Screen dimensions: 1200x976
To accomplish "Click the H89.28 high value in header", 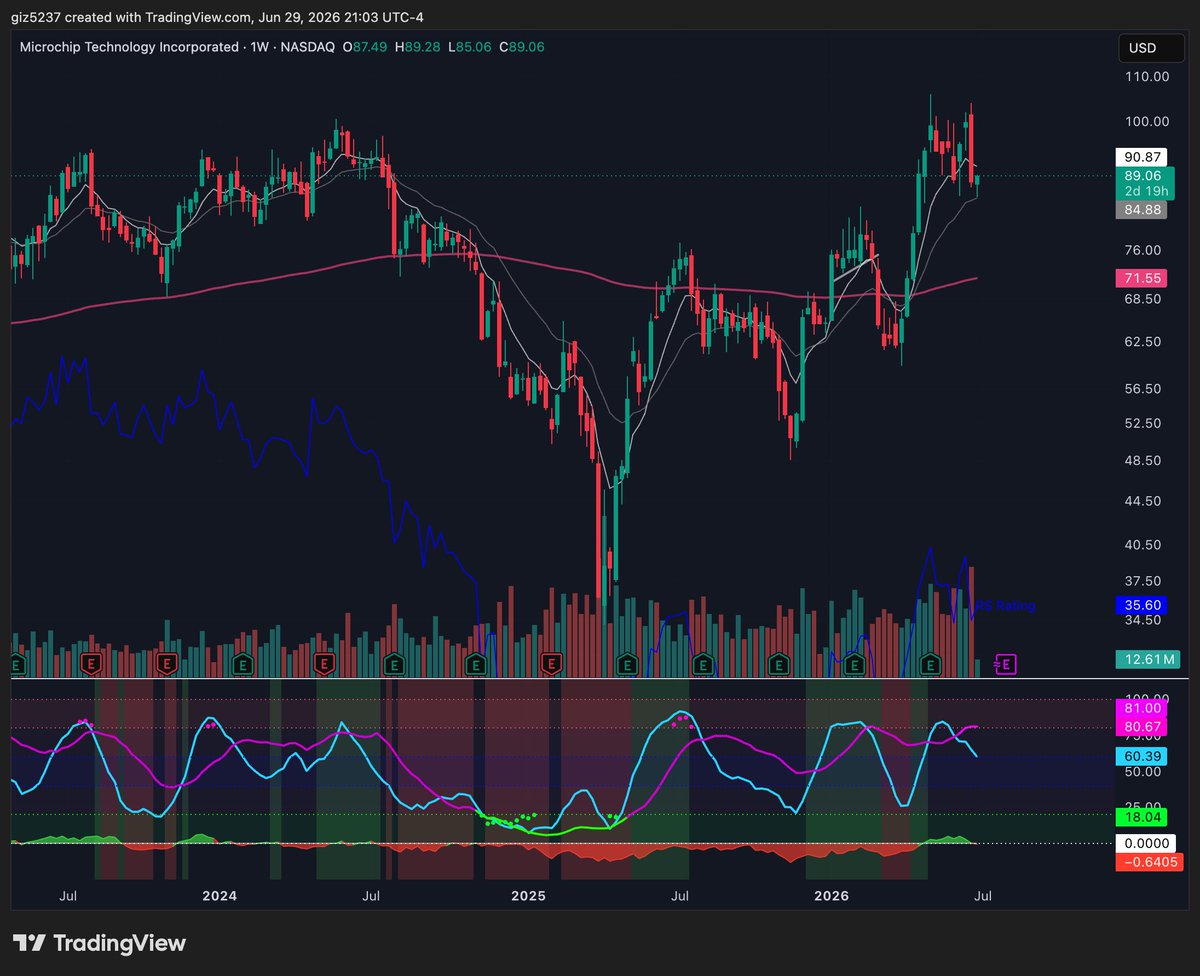I will point(418,47).
